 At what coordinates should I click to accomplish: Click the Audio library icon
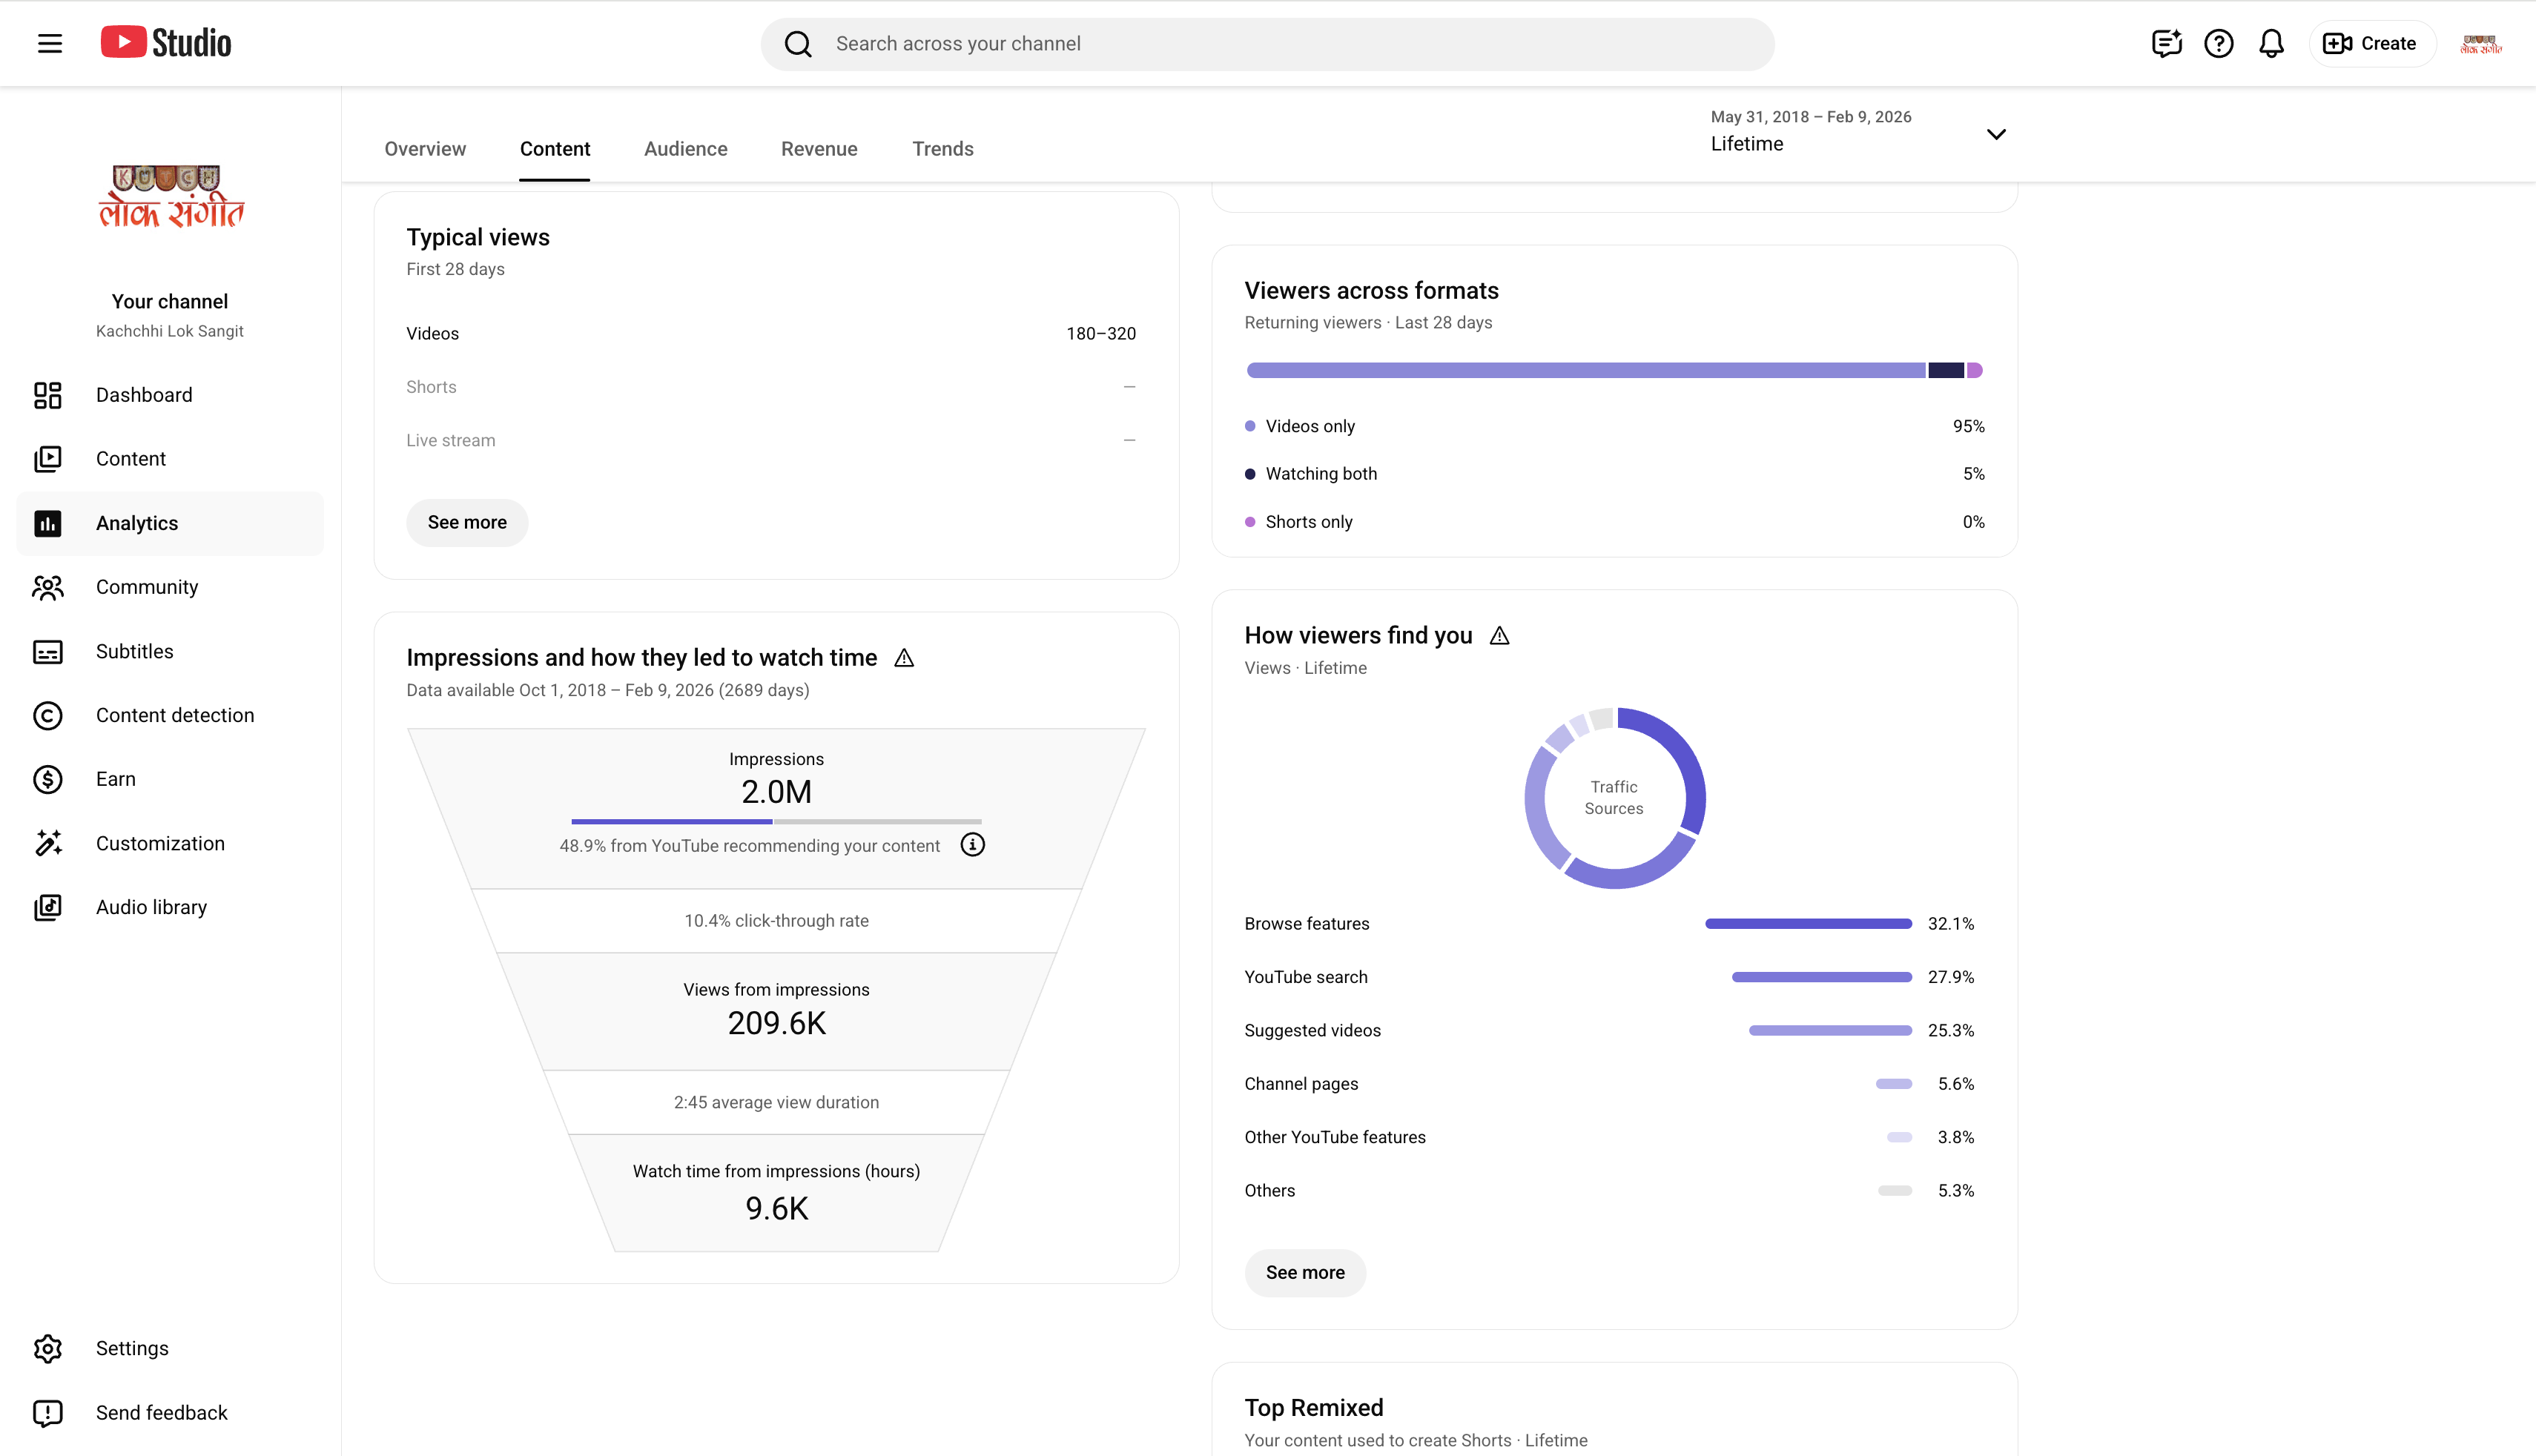coord(48,907)
